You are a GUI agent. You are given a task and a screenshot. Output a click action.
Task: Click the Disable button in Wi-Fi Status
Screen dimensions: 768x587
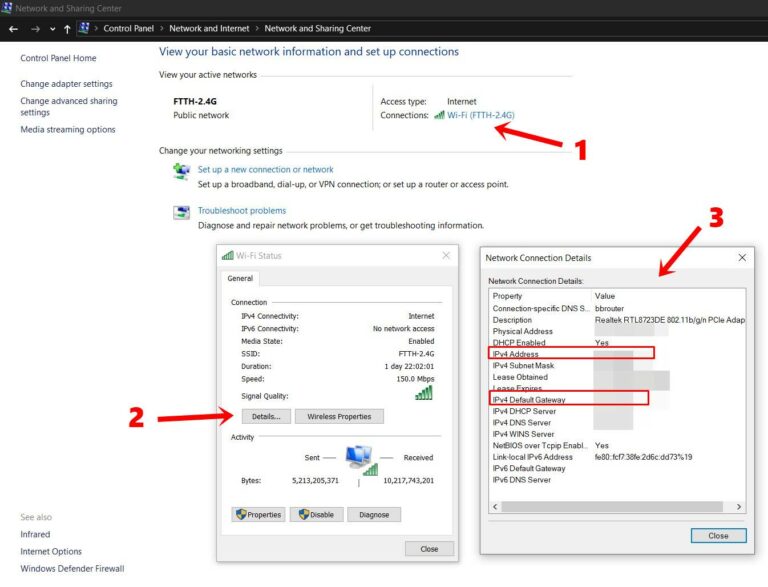pos(317,515)
